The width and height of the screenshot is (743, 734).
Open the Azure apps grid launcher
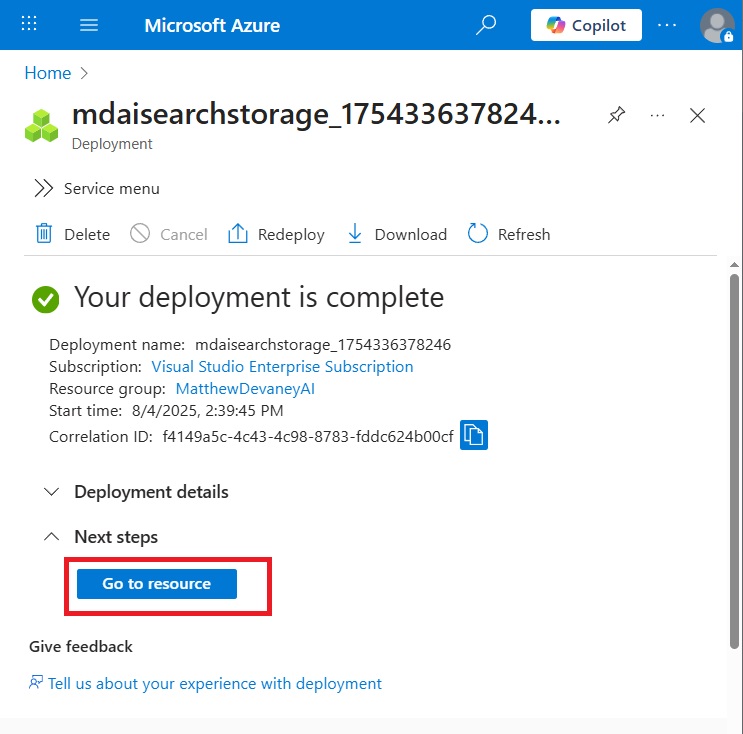[29, 24]
